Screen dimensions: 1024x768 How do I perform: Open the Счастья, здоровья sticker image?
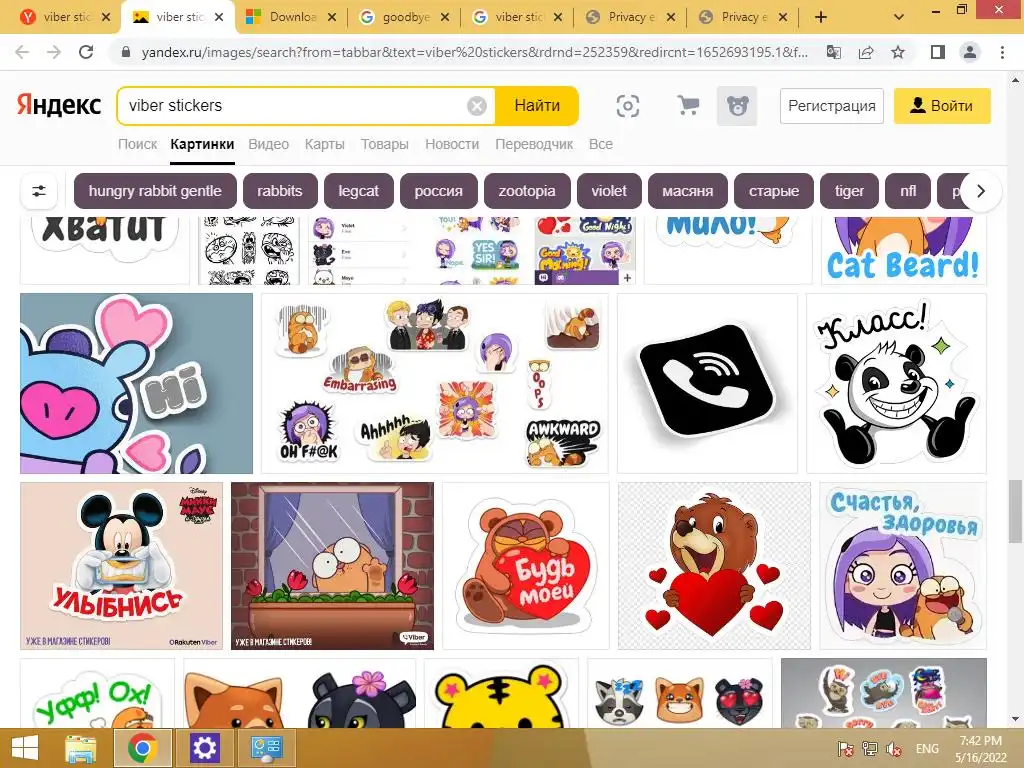pos(903,566)
